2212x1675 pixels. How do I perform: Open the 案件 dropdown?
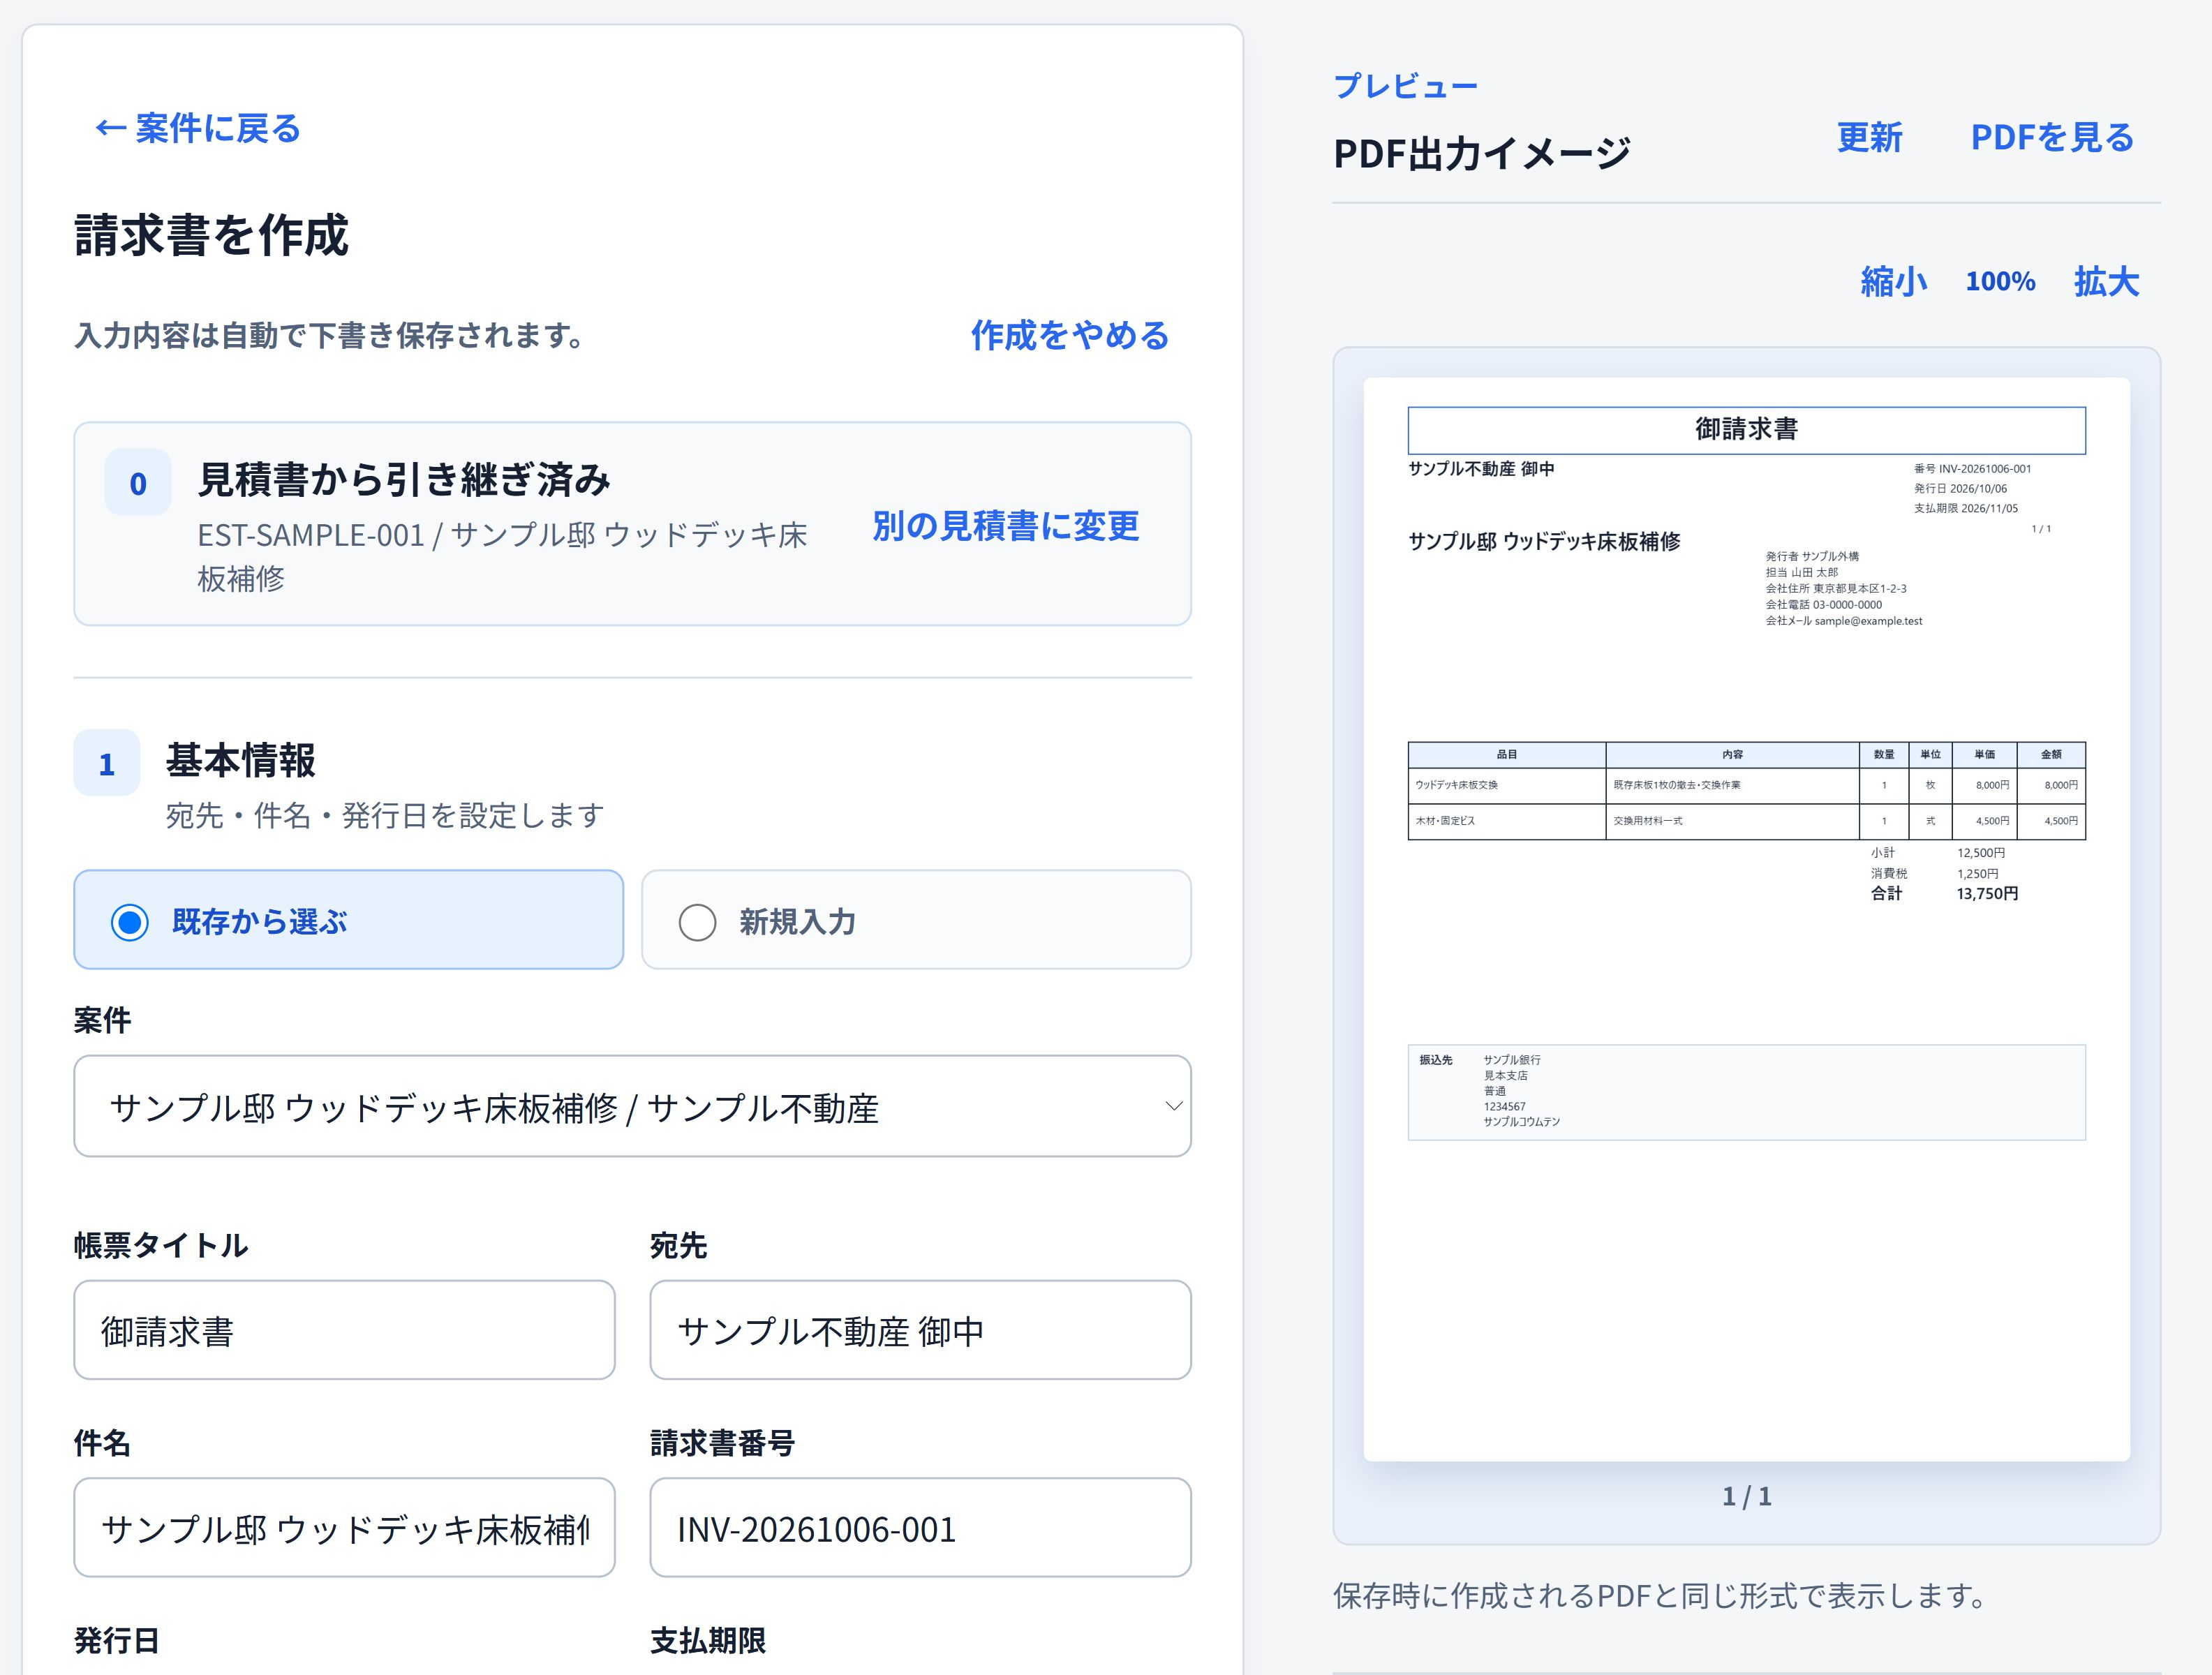click(x=632, y=1106)
